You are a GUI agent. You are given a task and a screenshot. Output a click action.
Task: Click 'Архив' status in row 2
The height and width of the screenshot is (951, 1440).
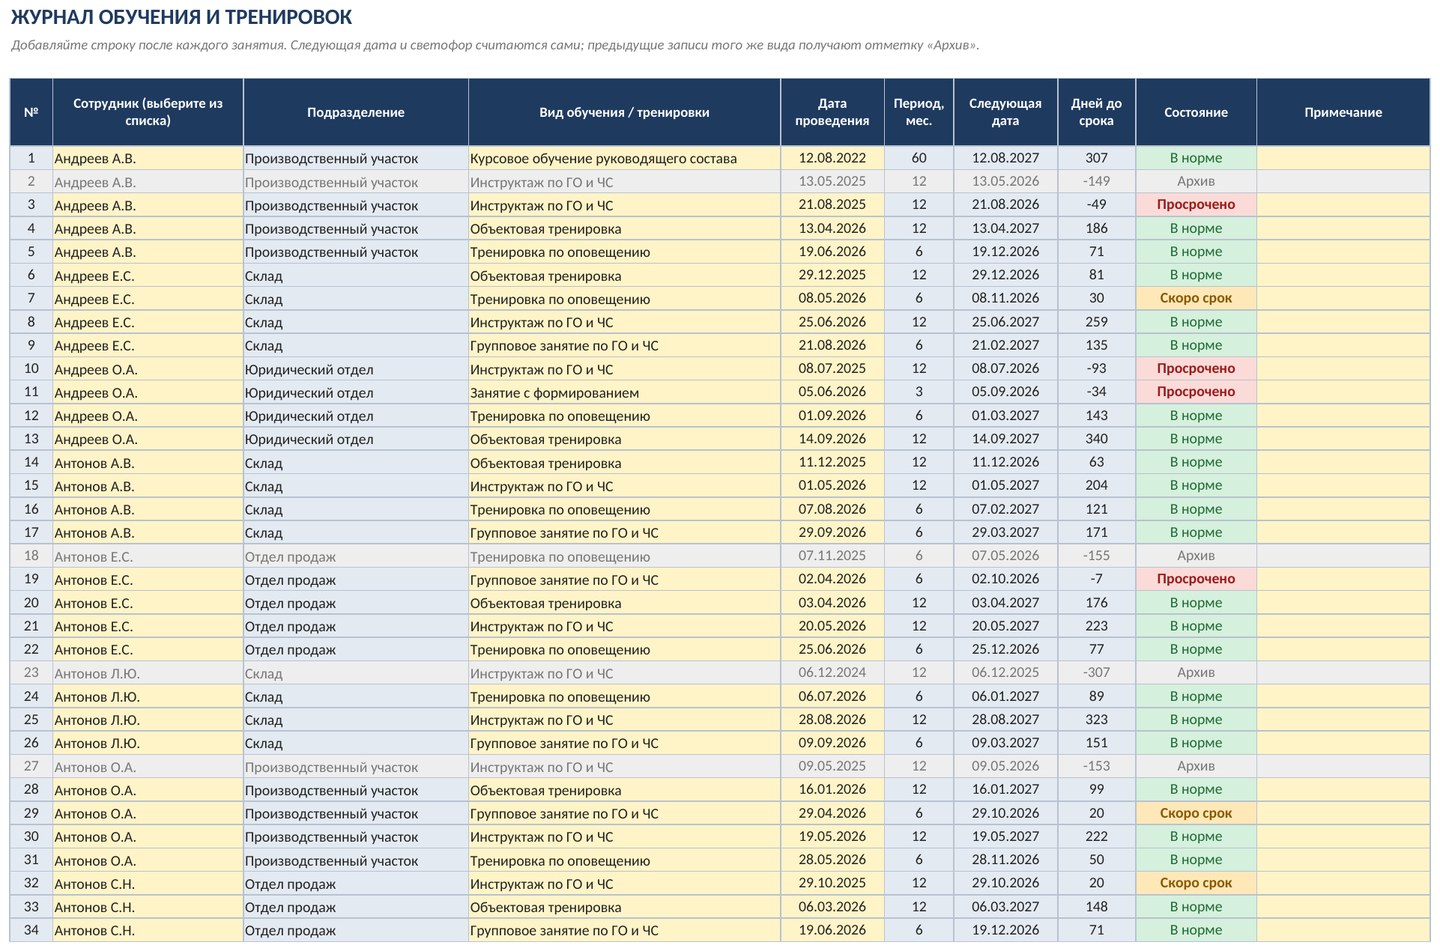pyautogui.click(x=1196, y=181)
